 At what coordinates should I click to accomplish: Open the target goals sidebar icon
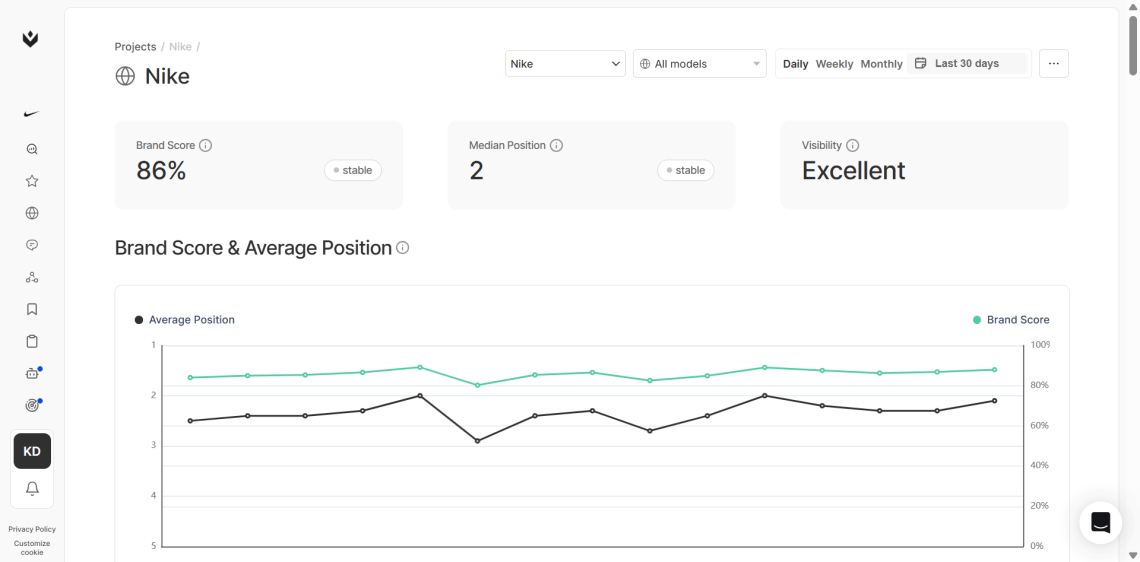click(x=32, y=405)
